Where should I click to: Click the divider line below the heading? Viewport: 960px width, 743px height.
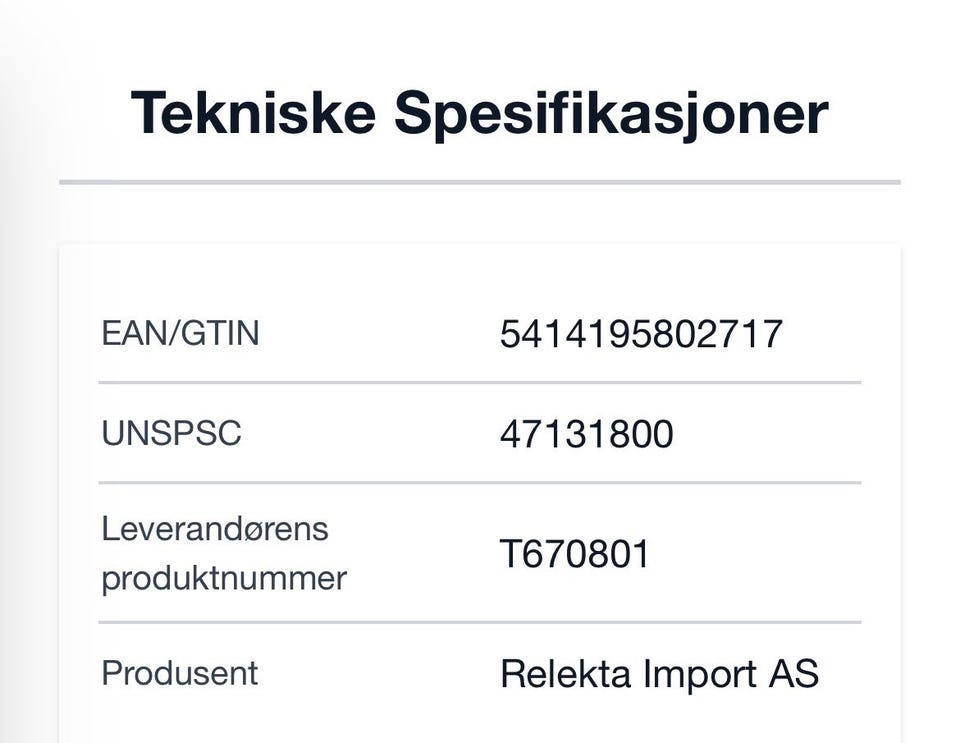pos(479,182)
